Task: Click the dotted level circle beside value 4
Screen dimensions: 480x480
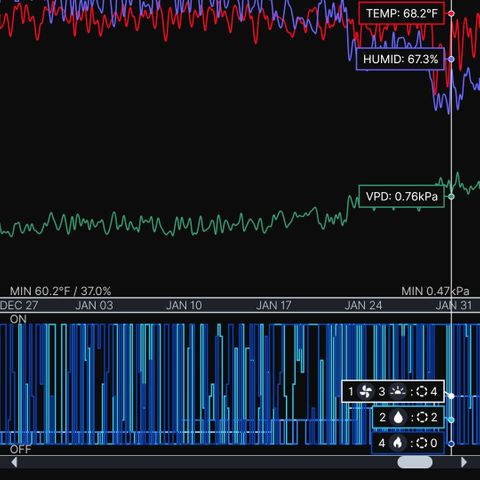Action: coord(422,391)
